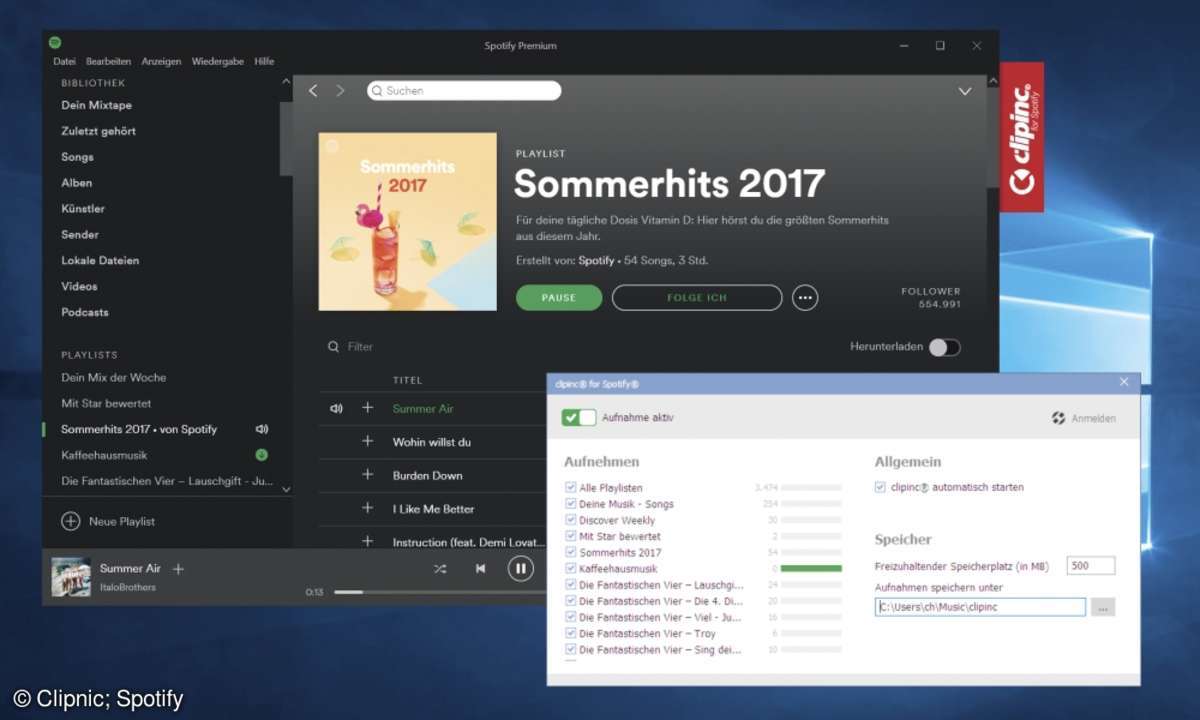The image size is (1200, 720).
Task: Toggle the Herunterladen switch
Action: 944,347
